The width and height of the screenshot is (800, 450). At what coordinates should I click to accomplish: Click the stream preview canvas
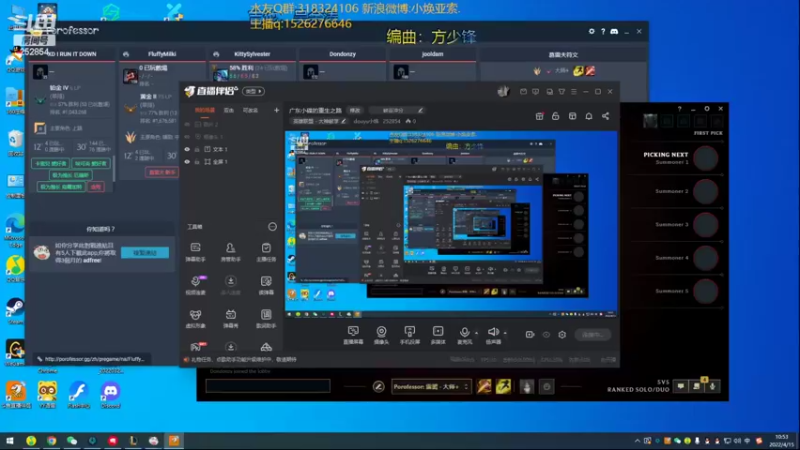point(451,224)
